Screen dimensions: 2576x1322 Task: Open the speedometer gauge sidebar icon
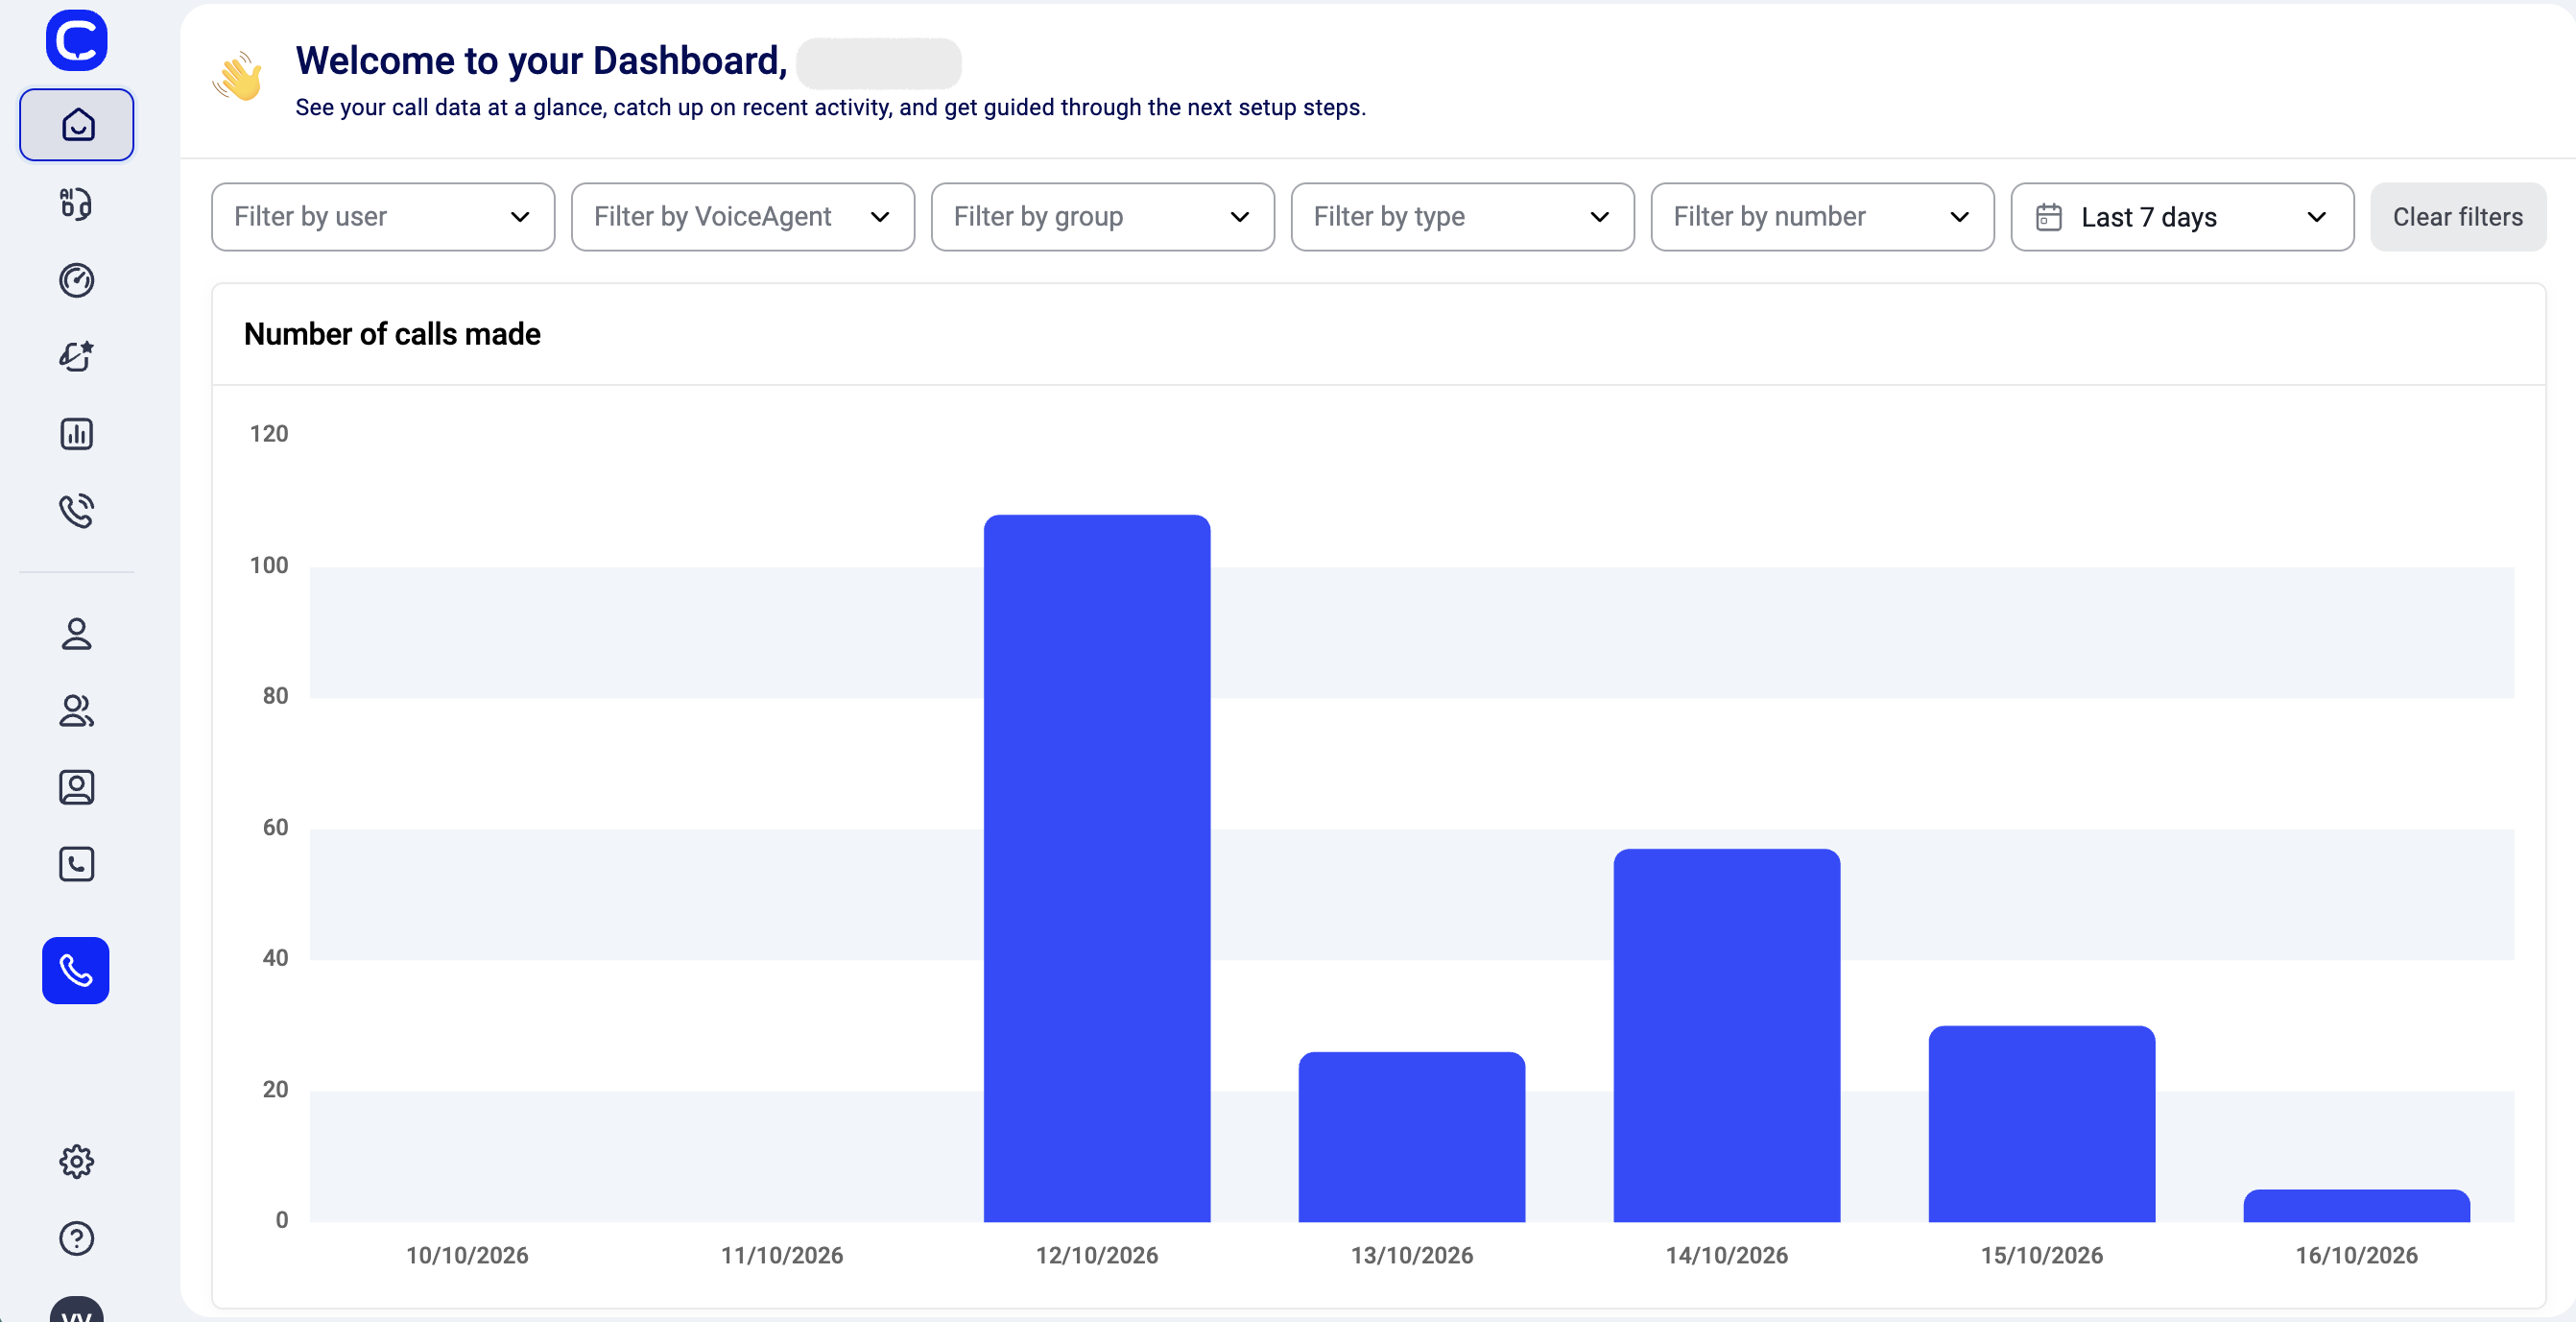point(77,280)
